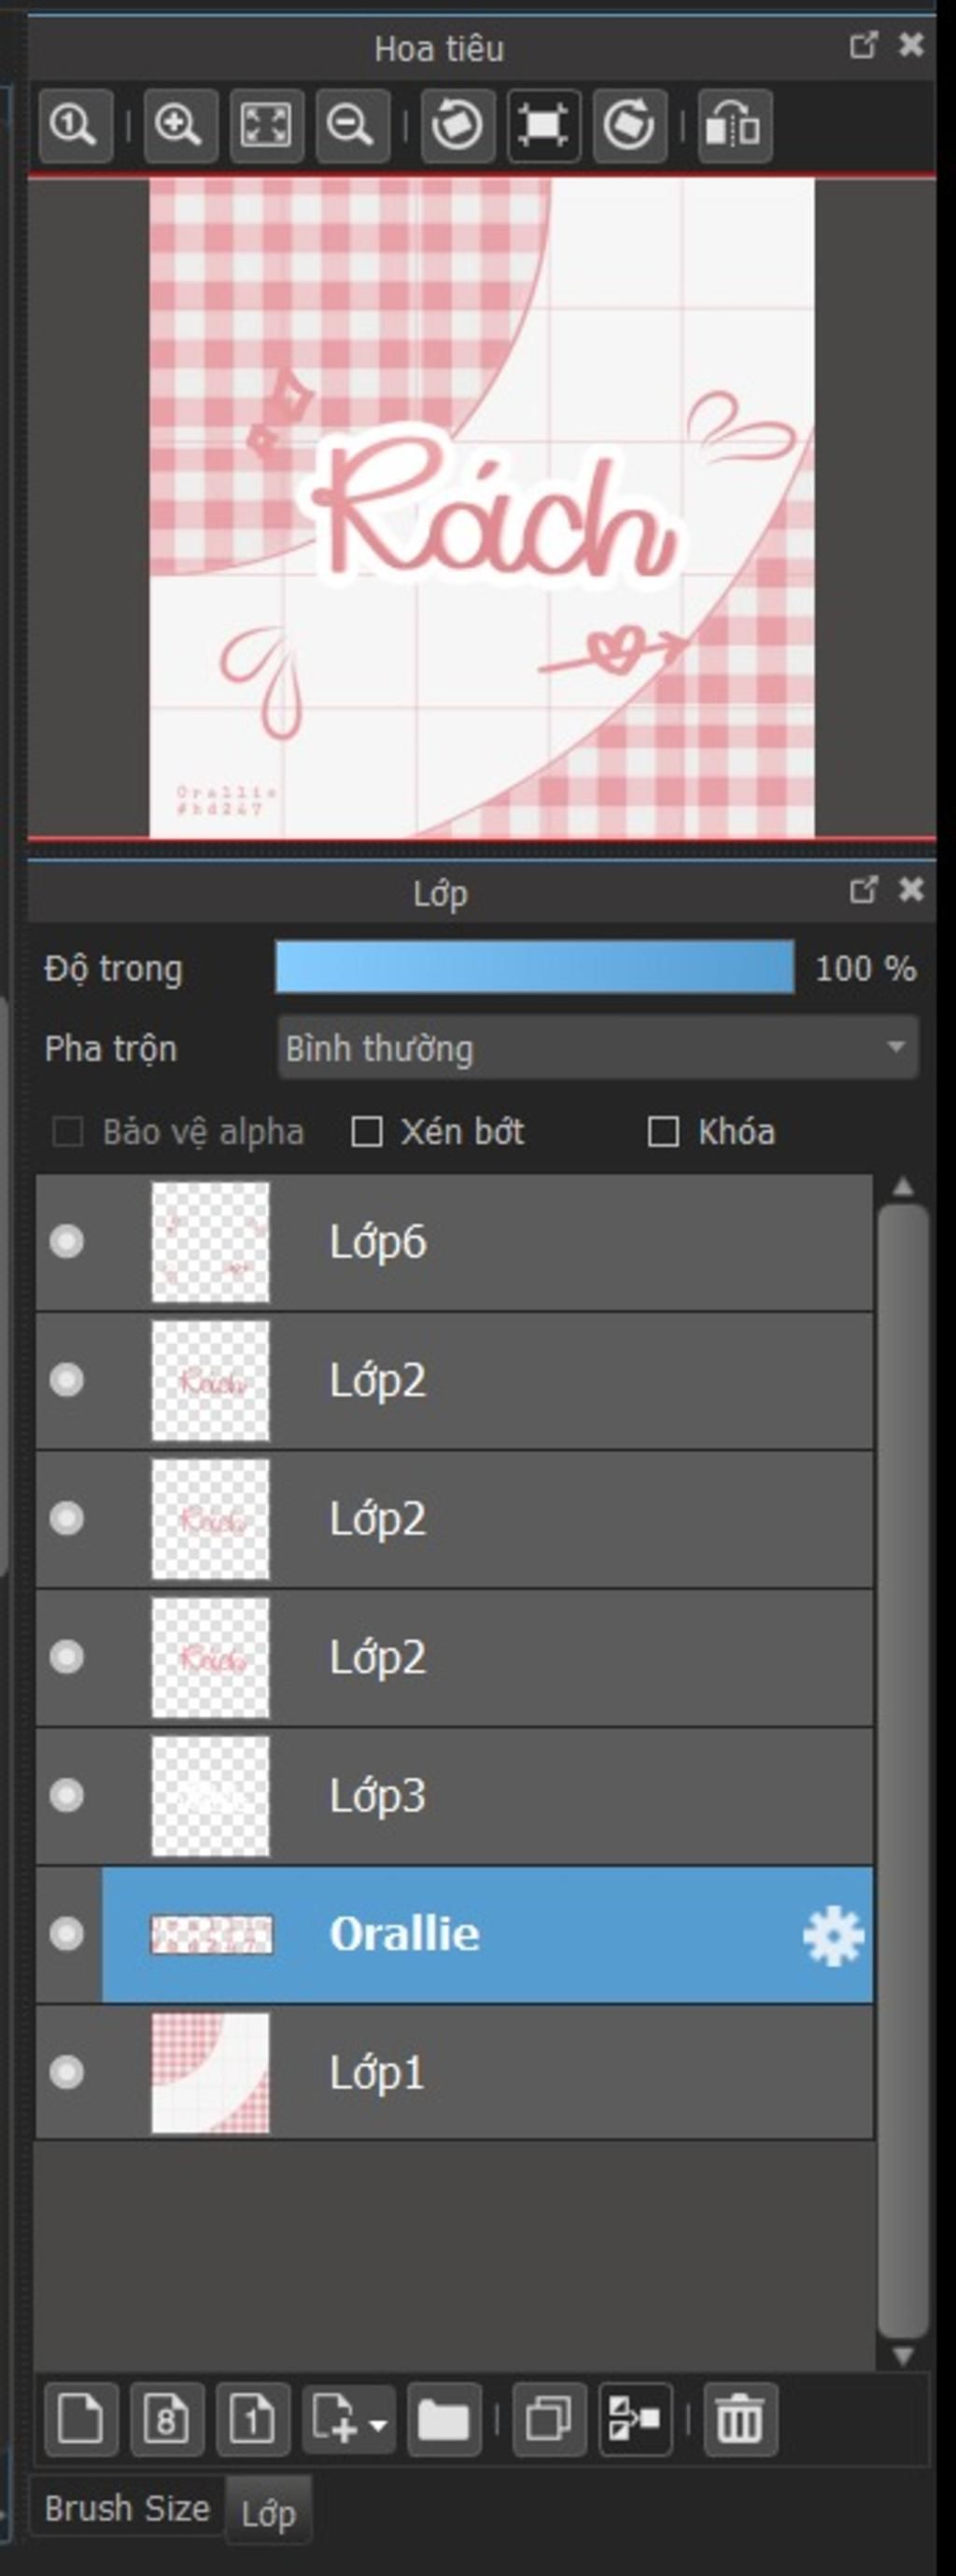Rotate canvas view clockwise
This screenshot has width=956, height=2576.
point(630,126)
